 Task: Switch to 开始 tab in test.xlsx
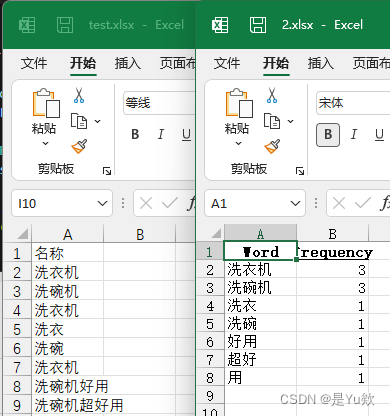[83, 63]
